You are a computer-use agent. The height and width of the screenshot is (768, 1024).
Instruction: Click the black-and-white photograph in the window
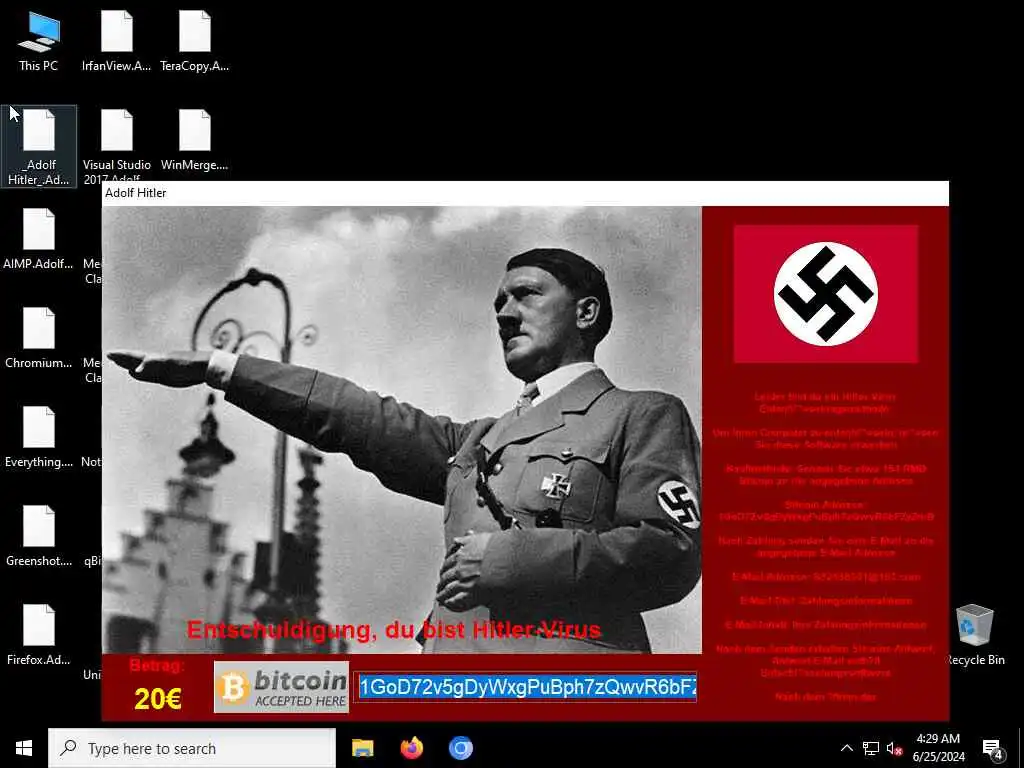pos(402,430)
